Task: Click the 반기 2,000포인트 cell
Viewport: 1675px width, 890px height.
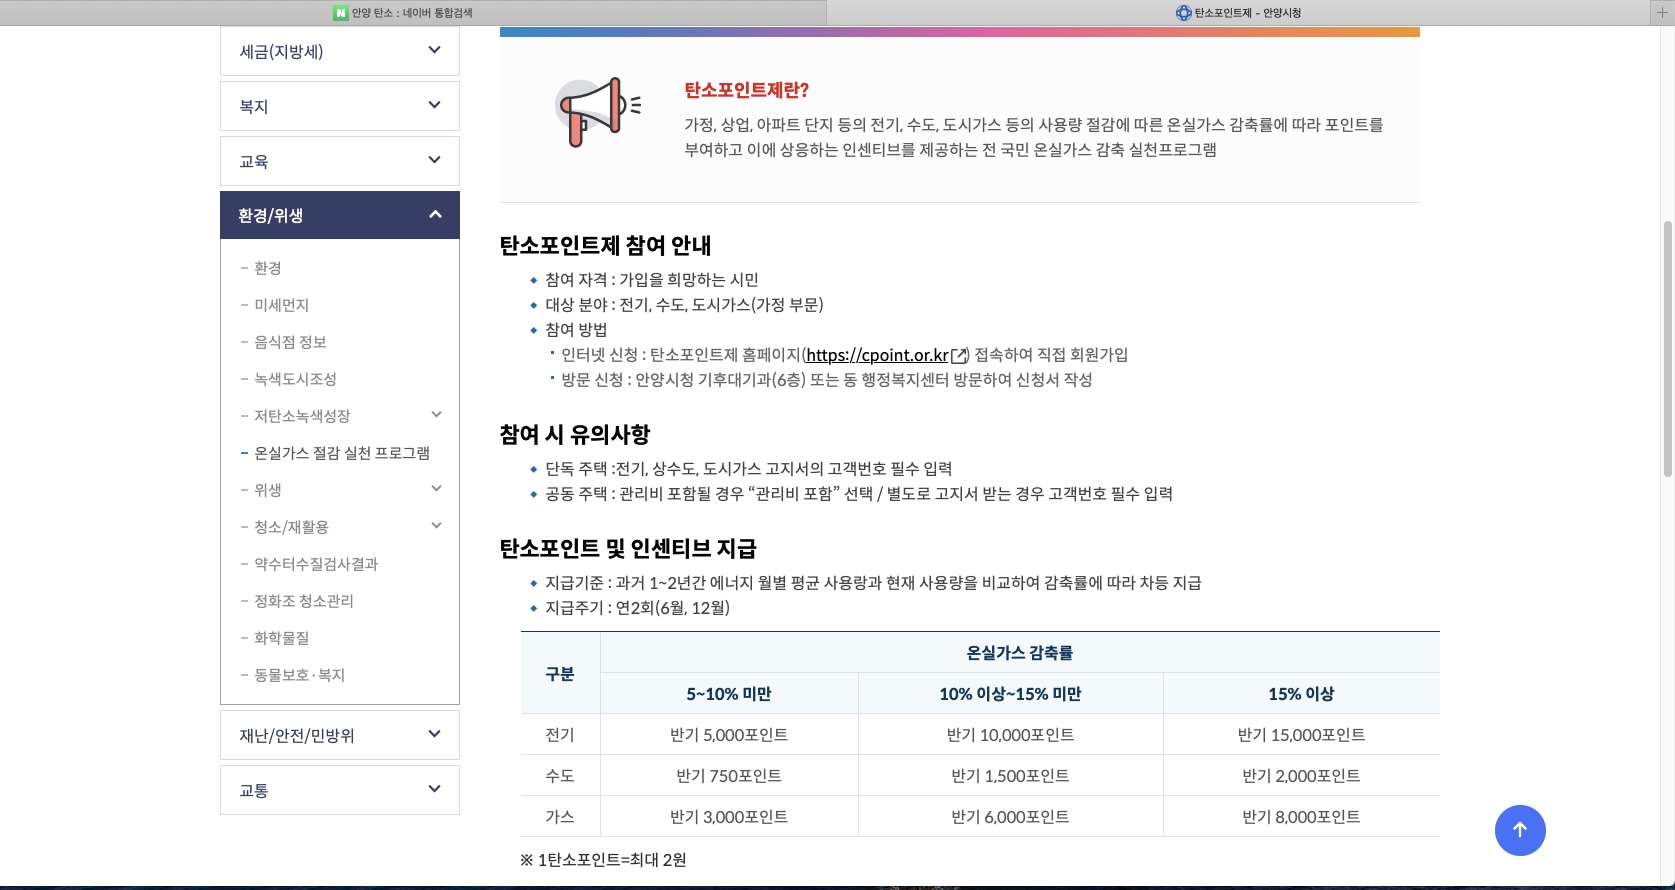Action: pos(1301,775)
